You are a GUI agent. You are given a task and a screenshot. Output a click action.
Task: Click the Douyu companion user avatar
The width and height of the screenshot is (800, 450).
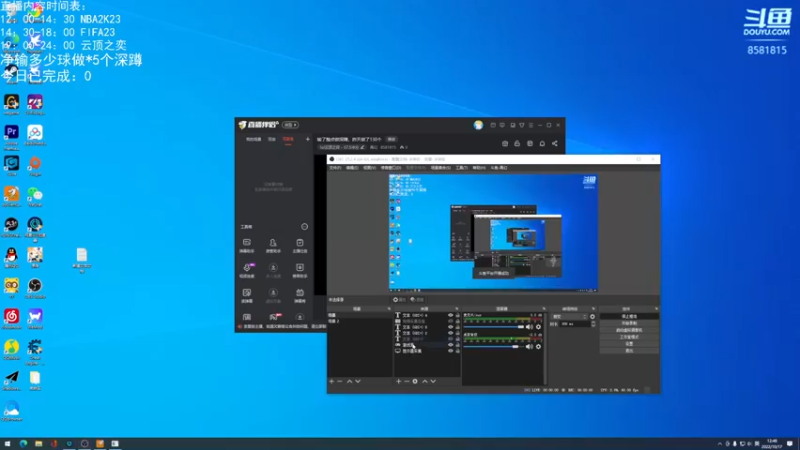point(478,125)
